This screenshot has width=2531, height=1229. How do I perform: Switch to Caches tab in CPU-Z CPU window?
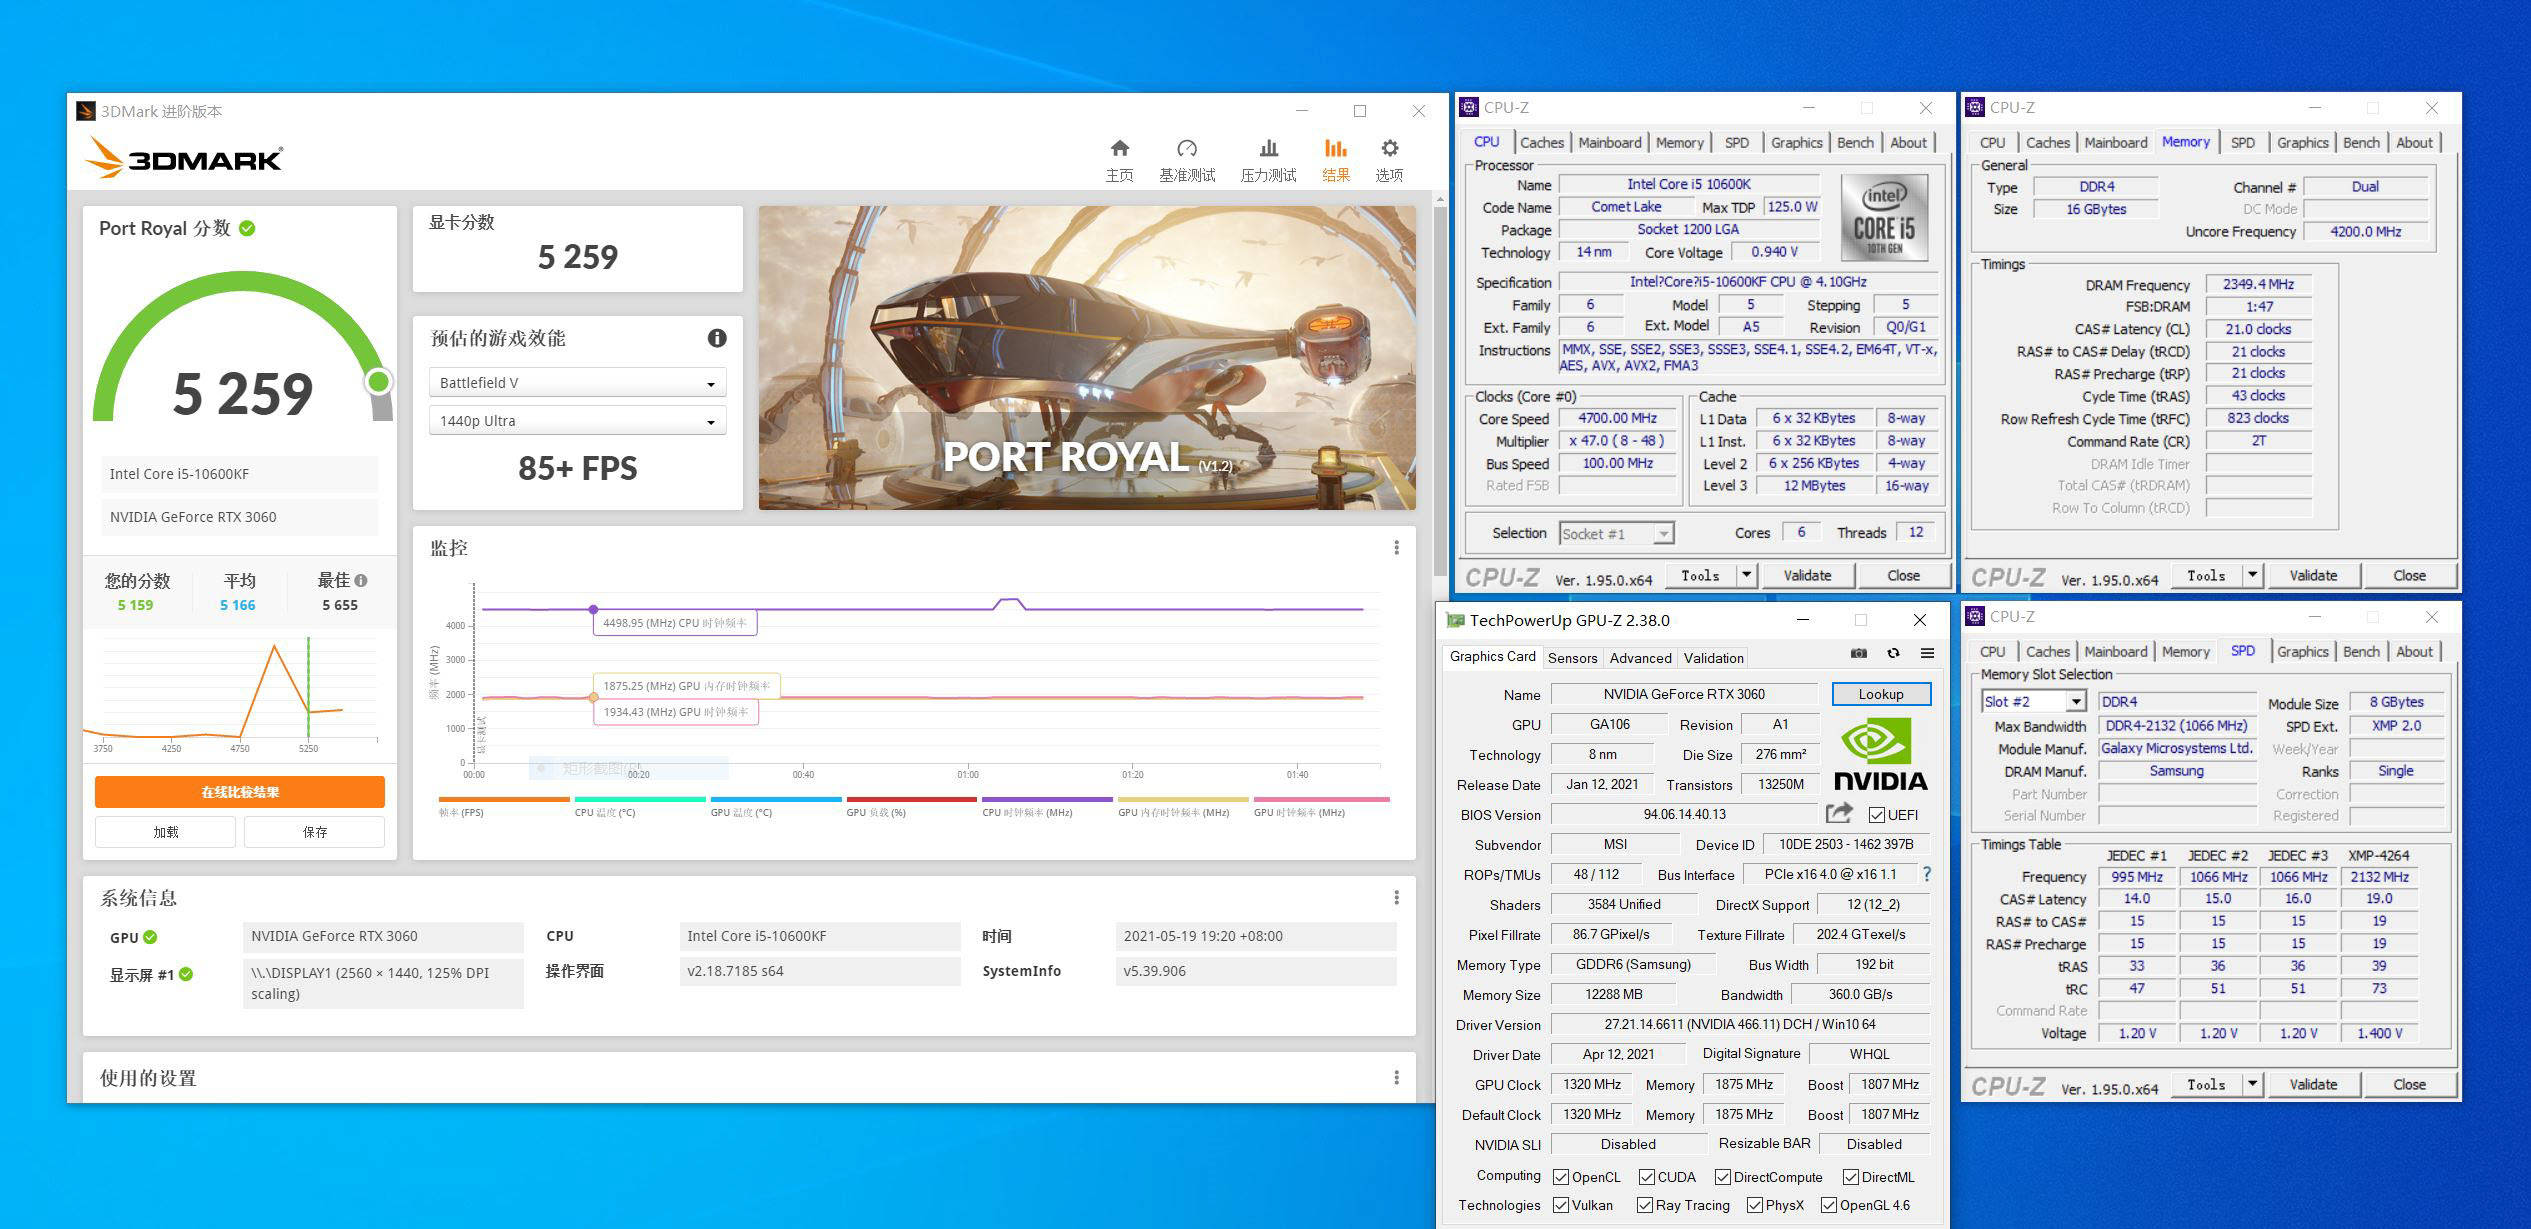click(1541, 143)
